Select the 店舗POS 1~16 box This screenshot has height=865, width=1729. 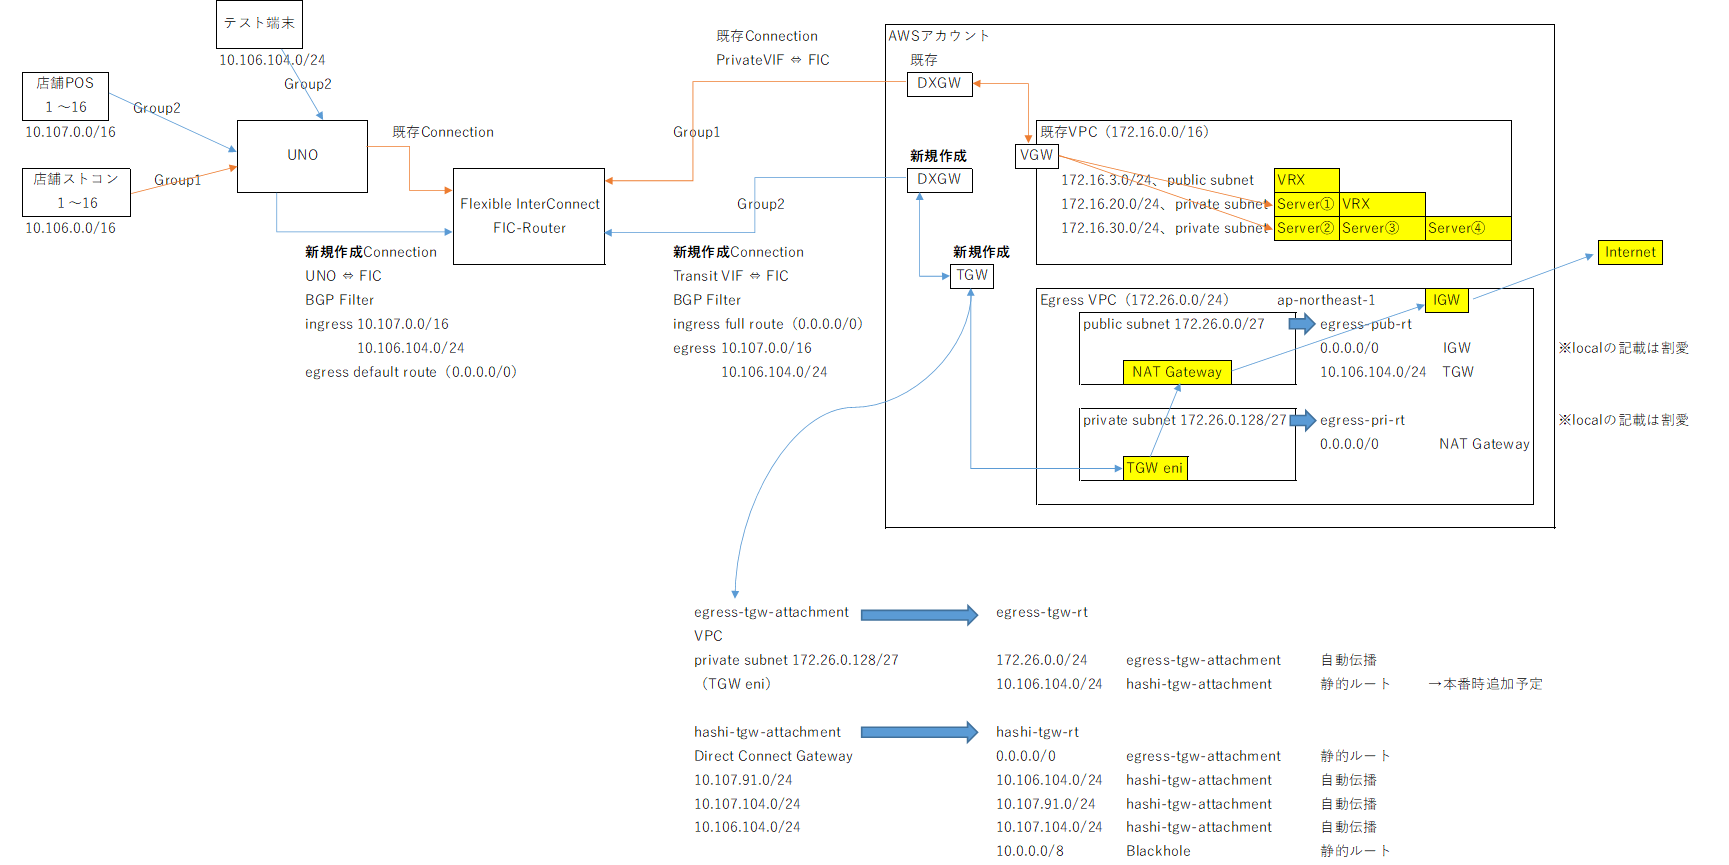coord(66,96)
